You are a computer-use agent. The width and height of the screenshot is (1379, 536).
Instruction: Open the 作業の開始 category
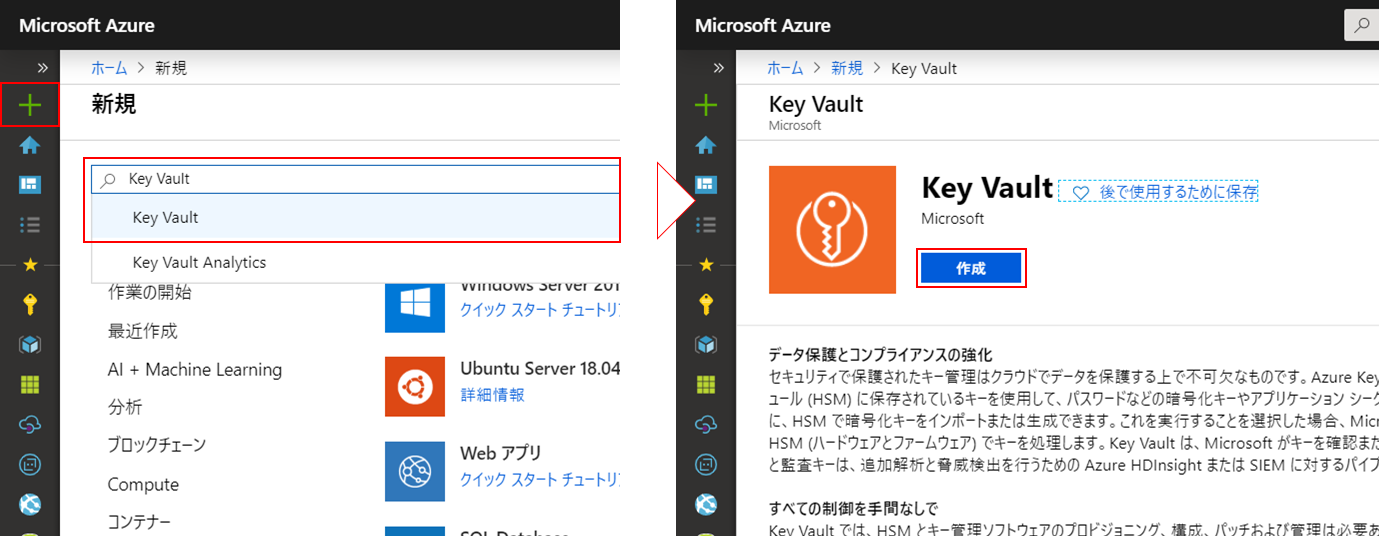pyautogui.click(x=150, y=293)
